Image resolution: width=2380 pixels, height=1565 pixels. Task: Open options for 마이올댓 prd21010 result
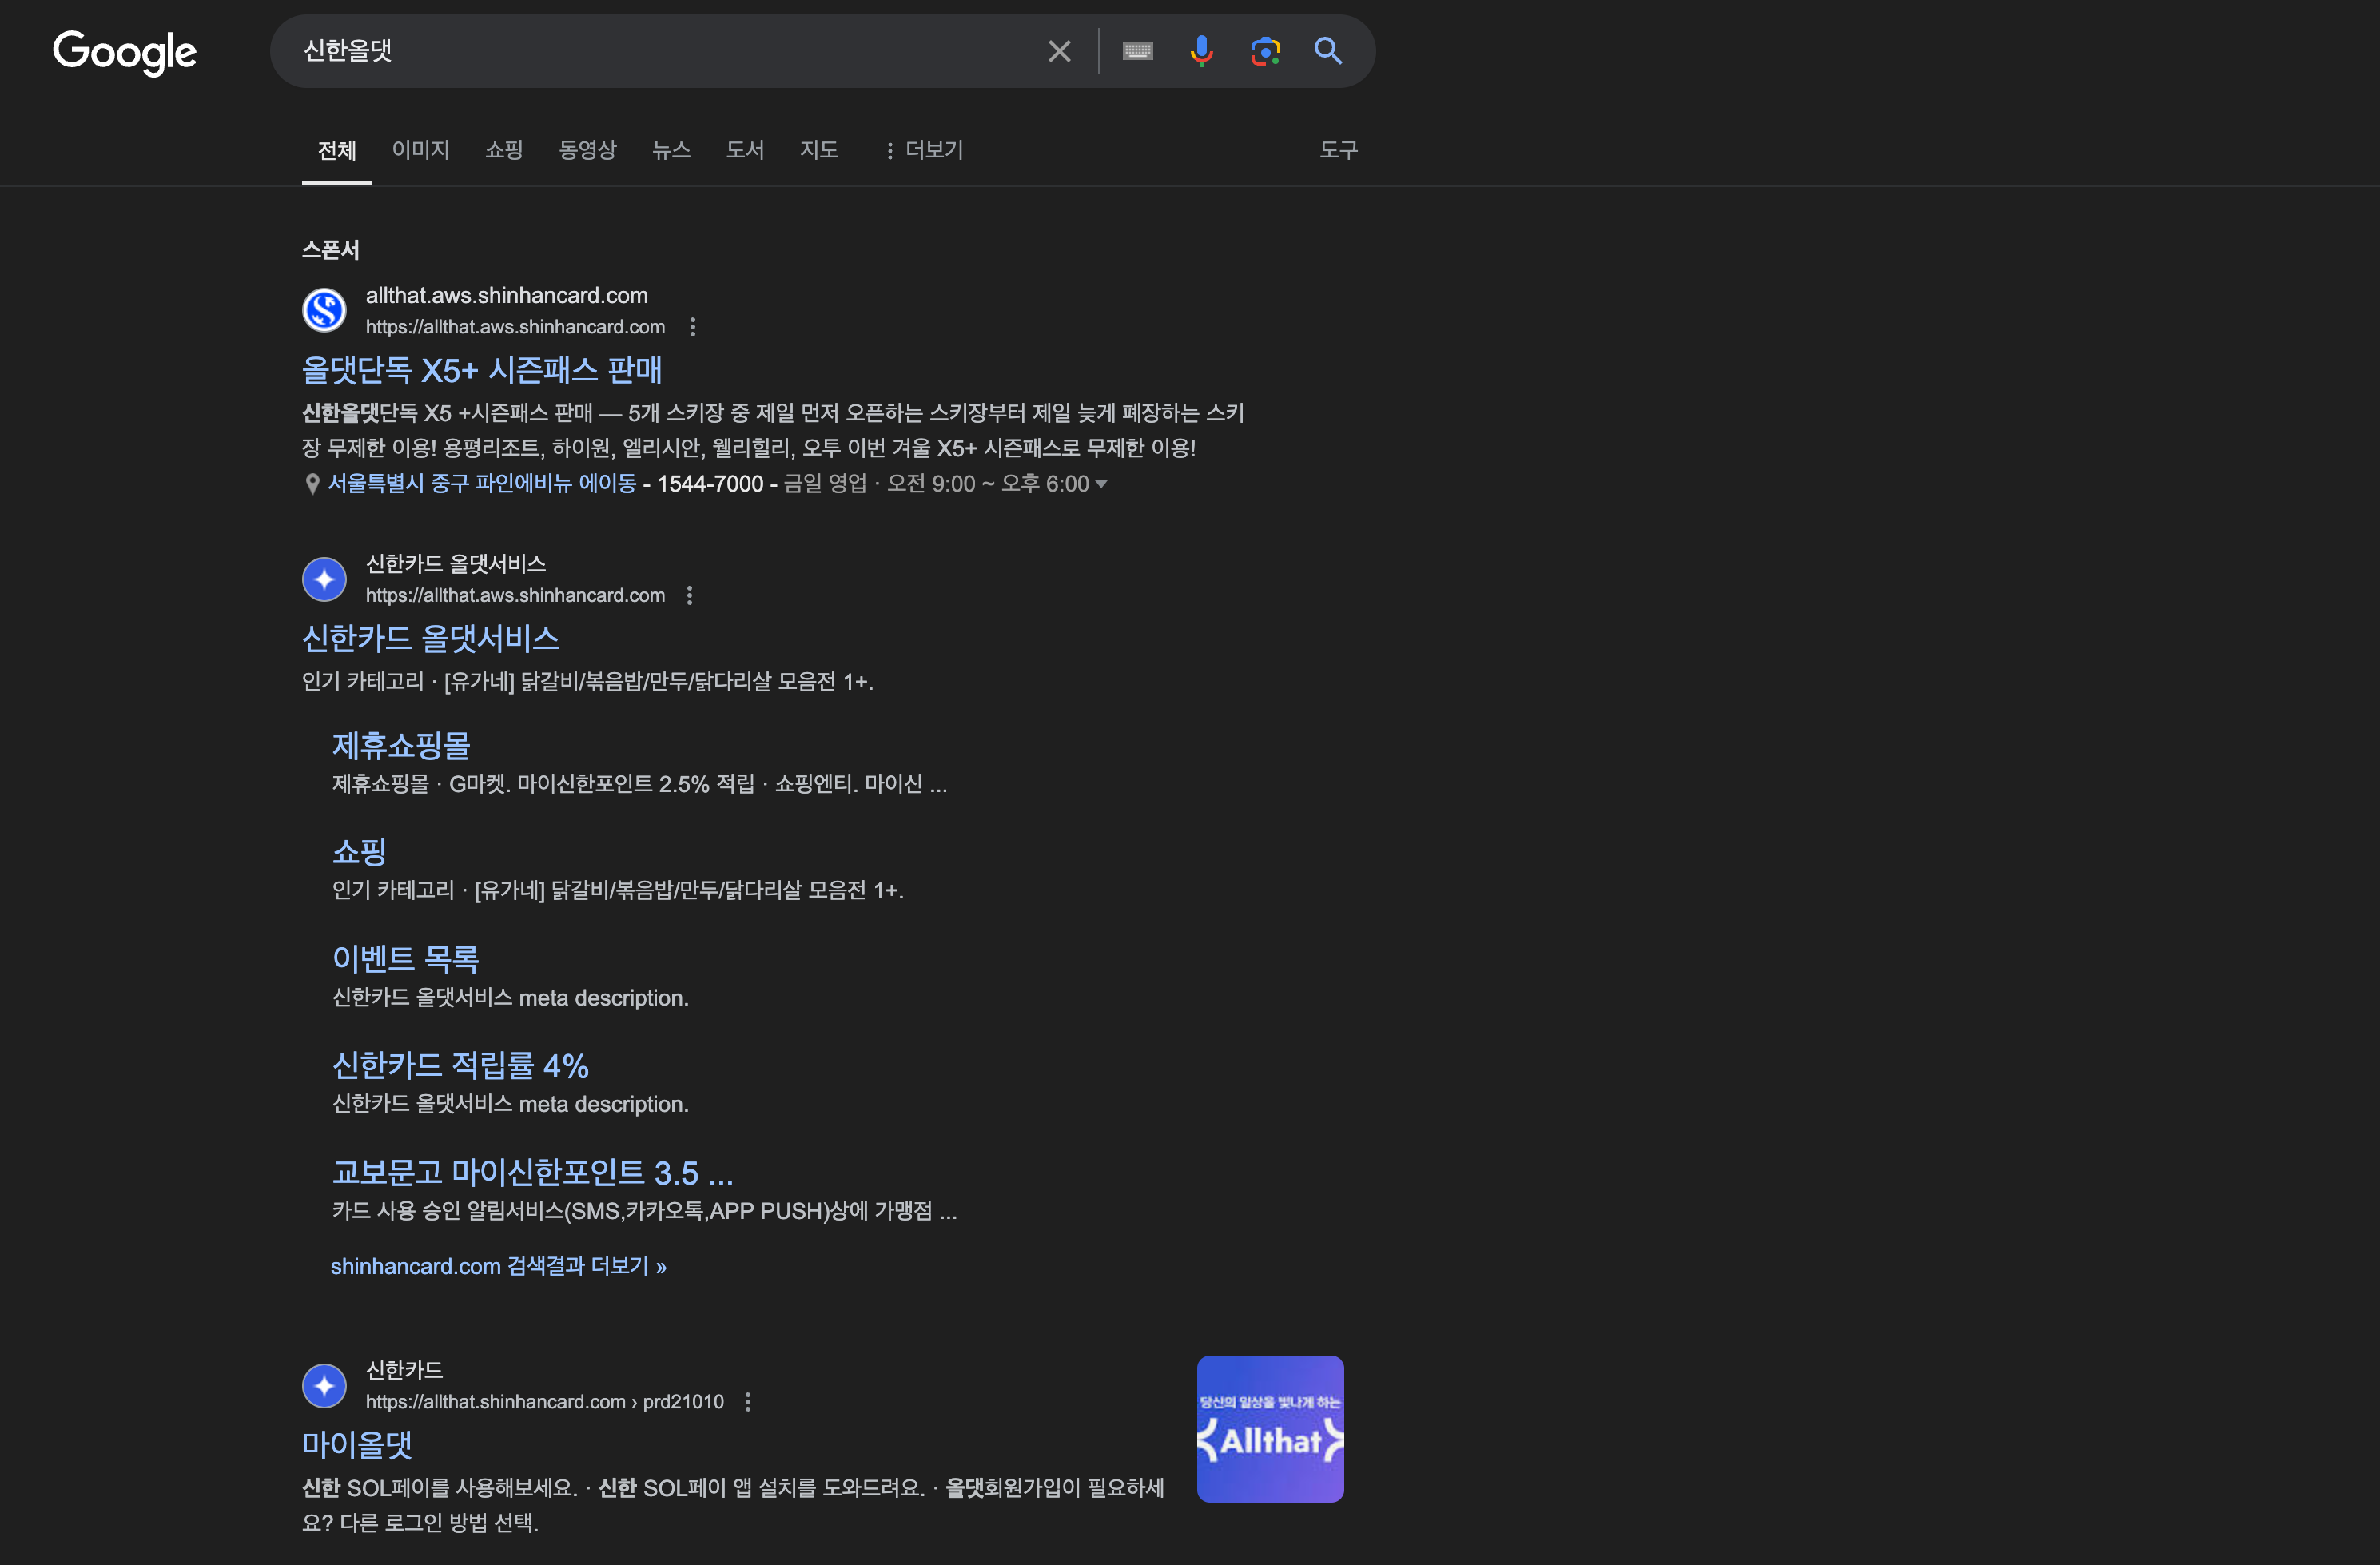[x=748, y=1402]
